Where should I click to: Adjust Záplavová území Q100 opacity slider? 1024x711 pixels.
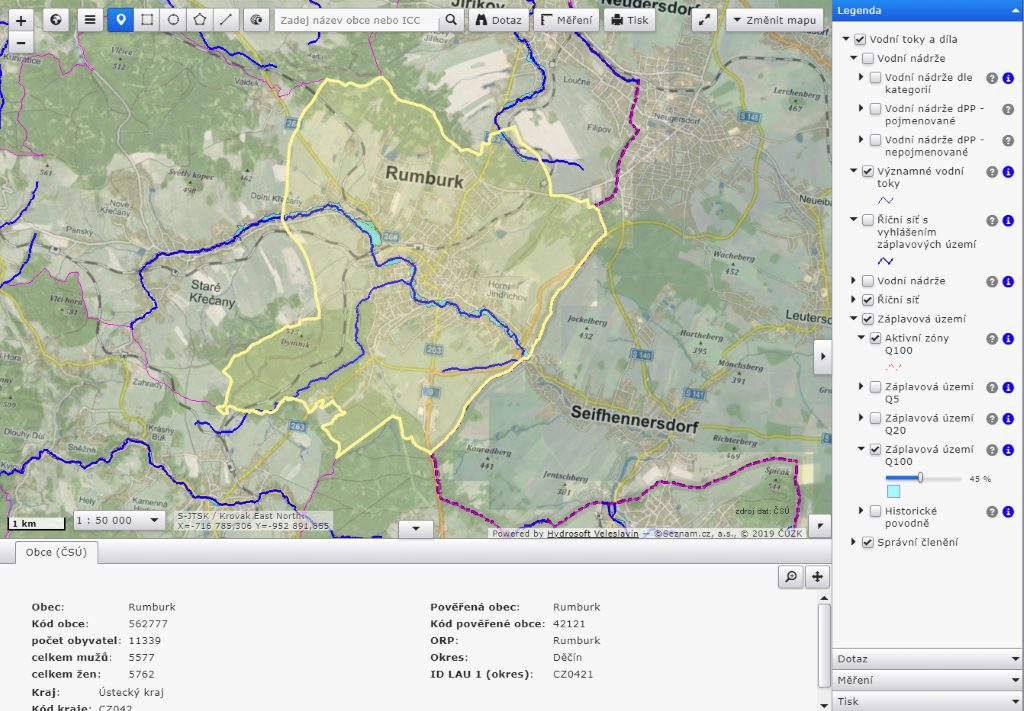(x=920, y=478)
